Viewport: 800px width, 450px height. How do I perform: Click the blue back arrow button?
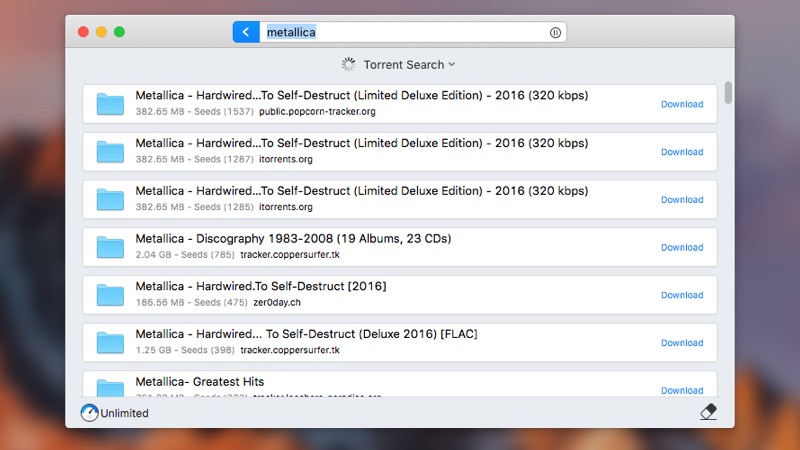246,32
